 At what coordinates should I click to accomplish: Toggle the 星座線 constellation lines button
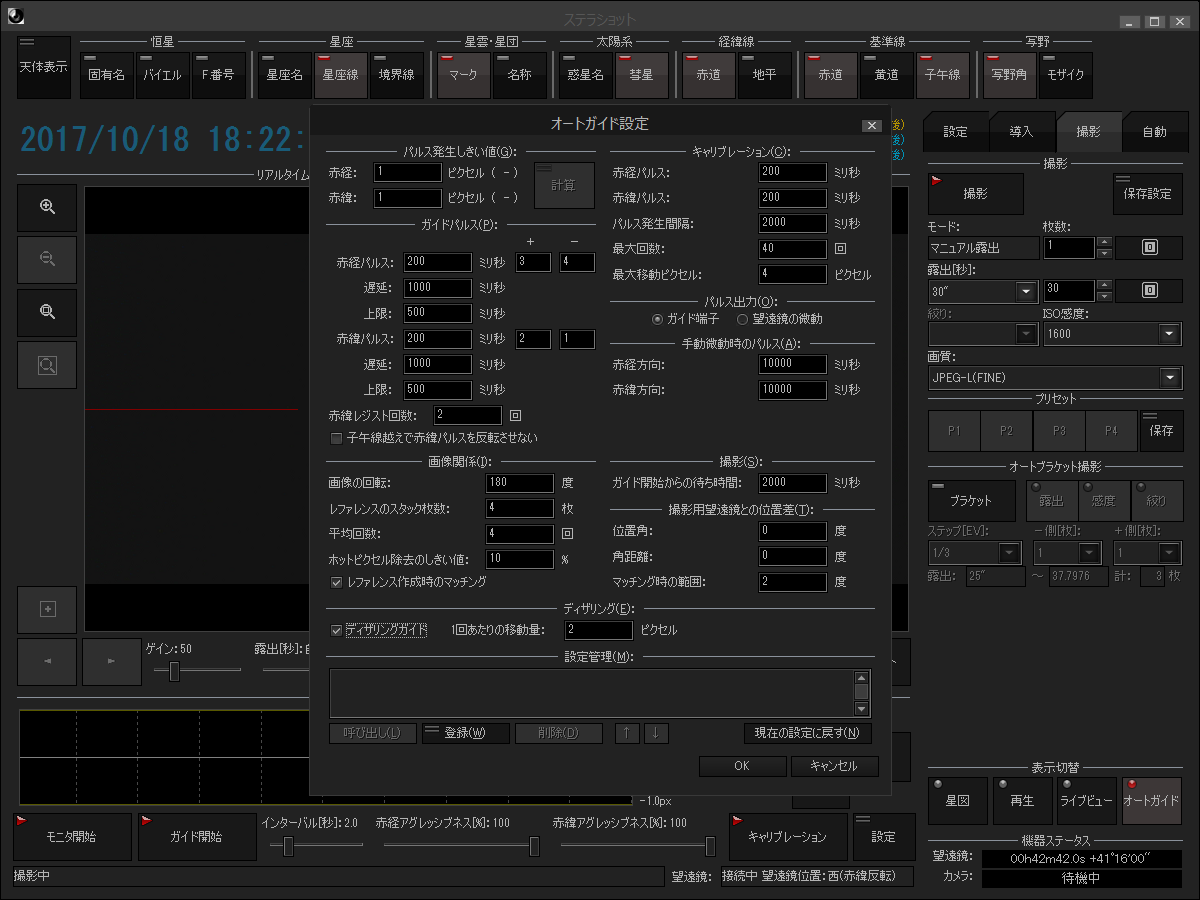tap(340, 75)
